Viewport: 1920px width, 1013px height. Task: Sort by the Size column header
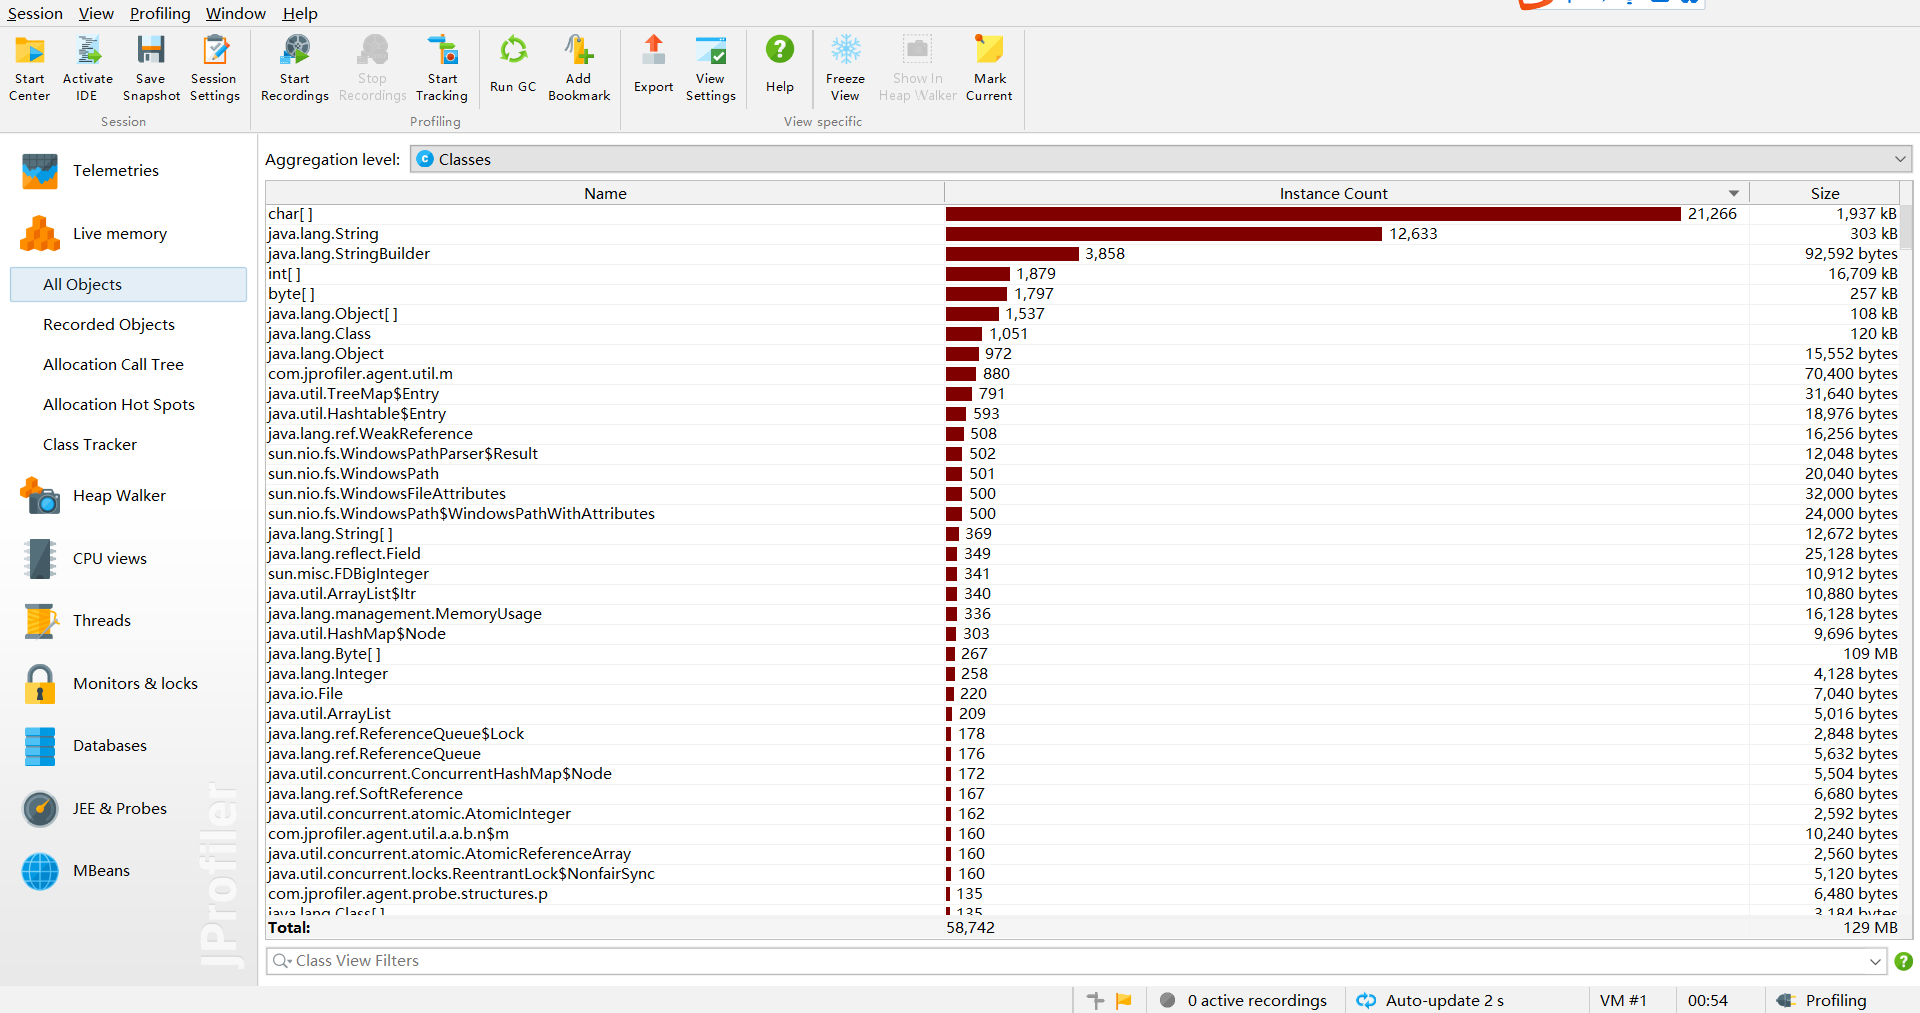click(1825, 194)
